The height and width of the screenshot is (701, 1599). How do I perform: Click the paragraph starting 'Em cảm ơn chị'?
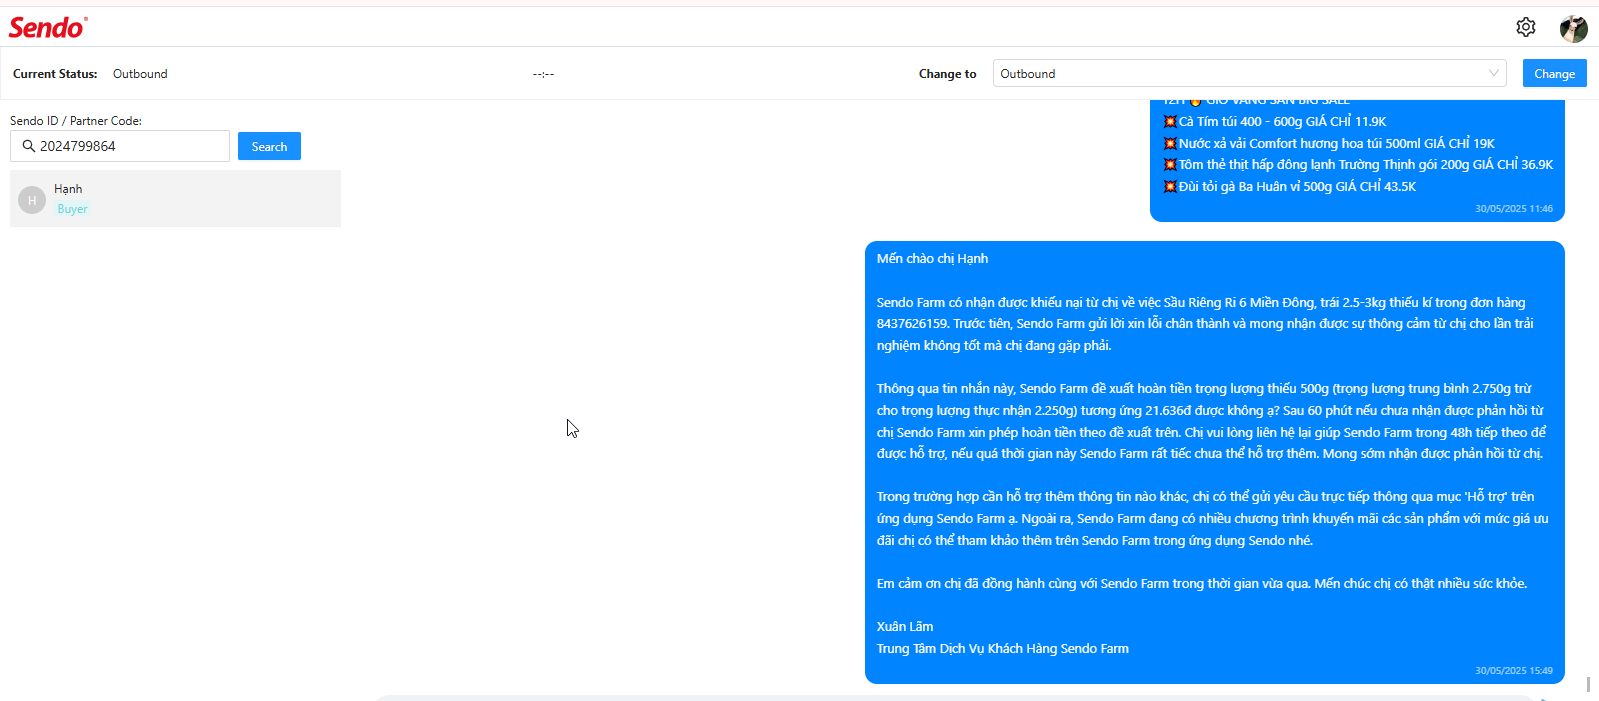coord(1202,583)
